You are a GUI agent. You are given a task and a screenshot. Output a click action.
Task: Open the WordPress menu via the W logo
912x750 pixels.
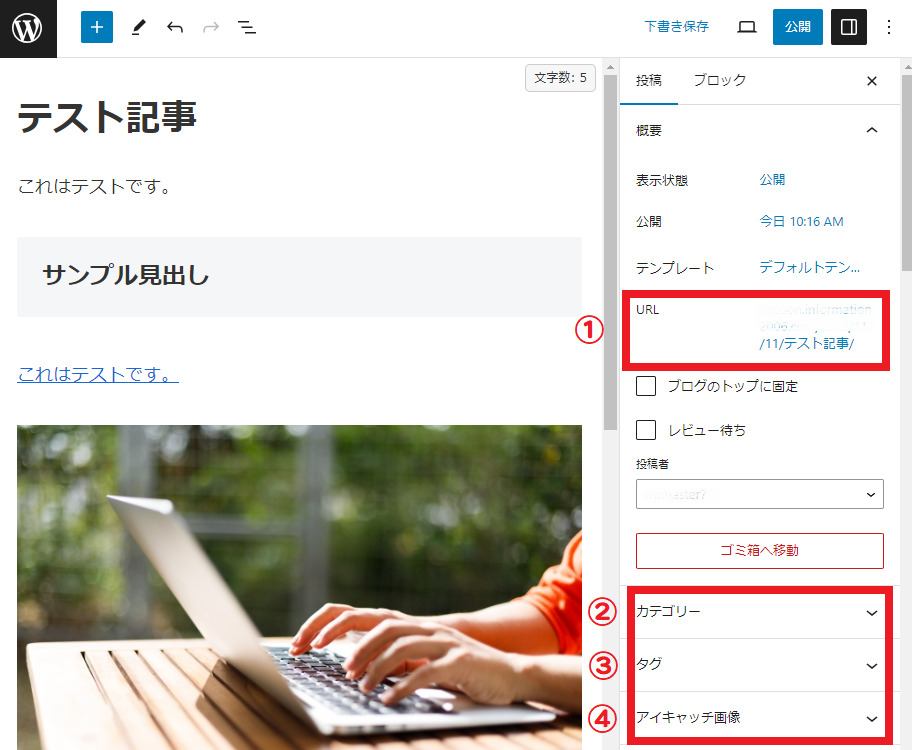(x=27, y=27)
